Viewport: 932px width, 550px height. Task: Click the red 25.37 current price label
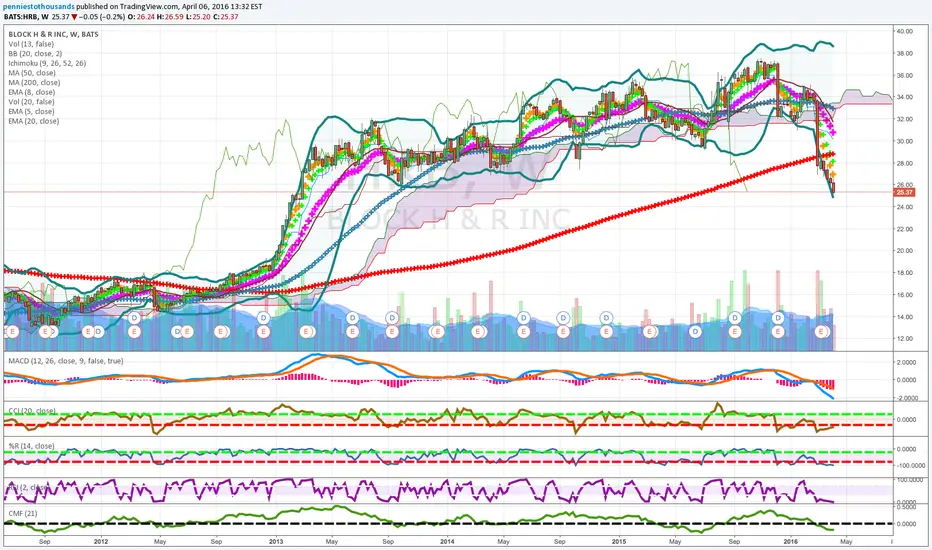pyautogui.click(x=904, y=193)
